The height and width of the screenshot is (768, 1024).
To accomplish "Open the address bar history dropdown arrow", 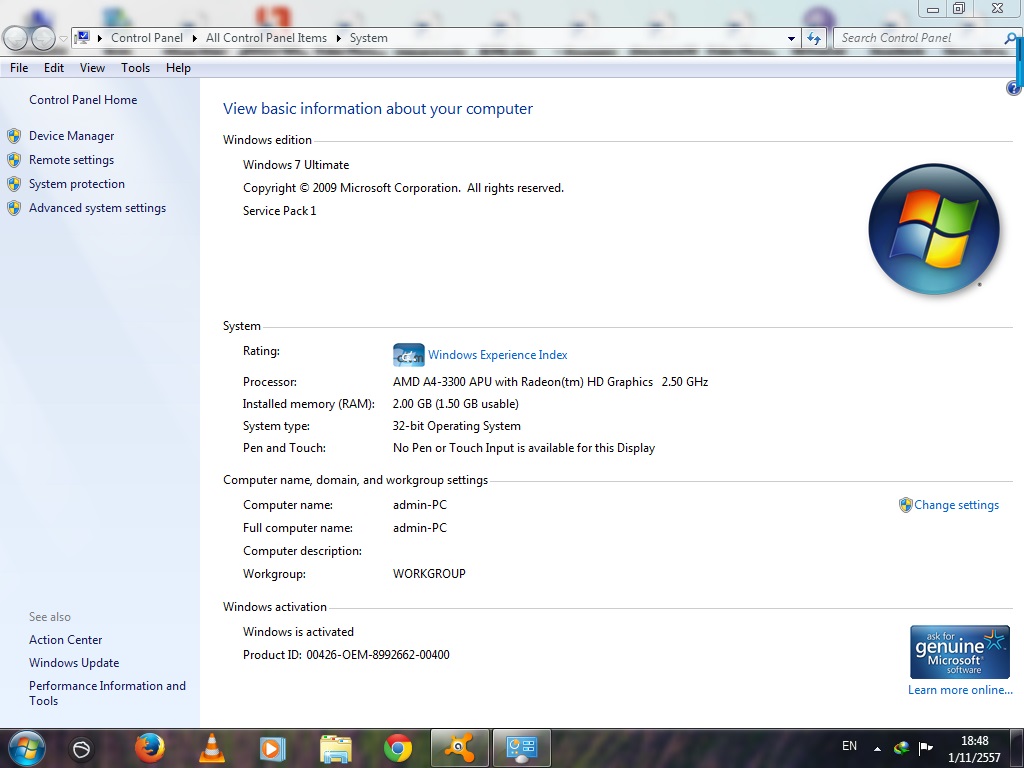I will click(792, 39).
